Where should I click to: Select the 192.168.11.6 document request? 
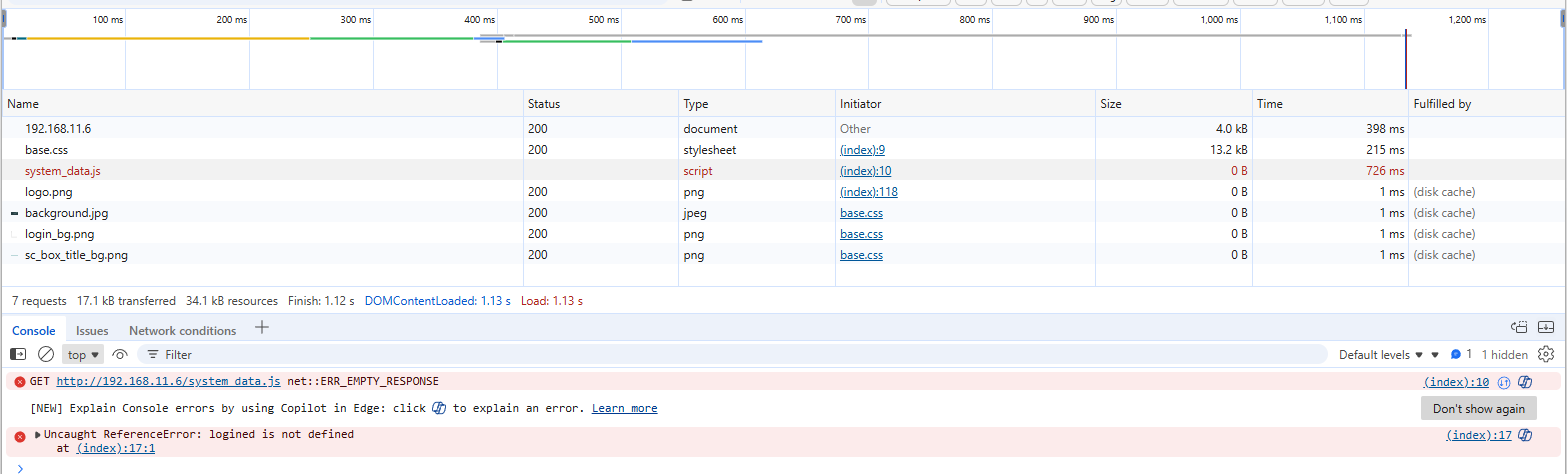click(783, 129)
